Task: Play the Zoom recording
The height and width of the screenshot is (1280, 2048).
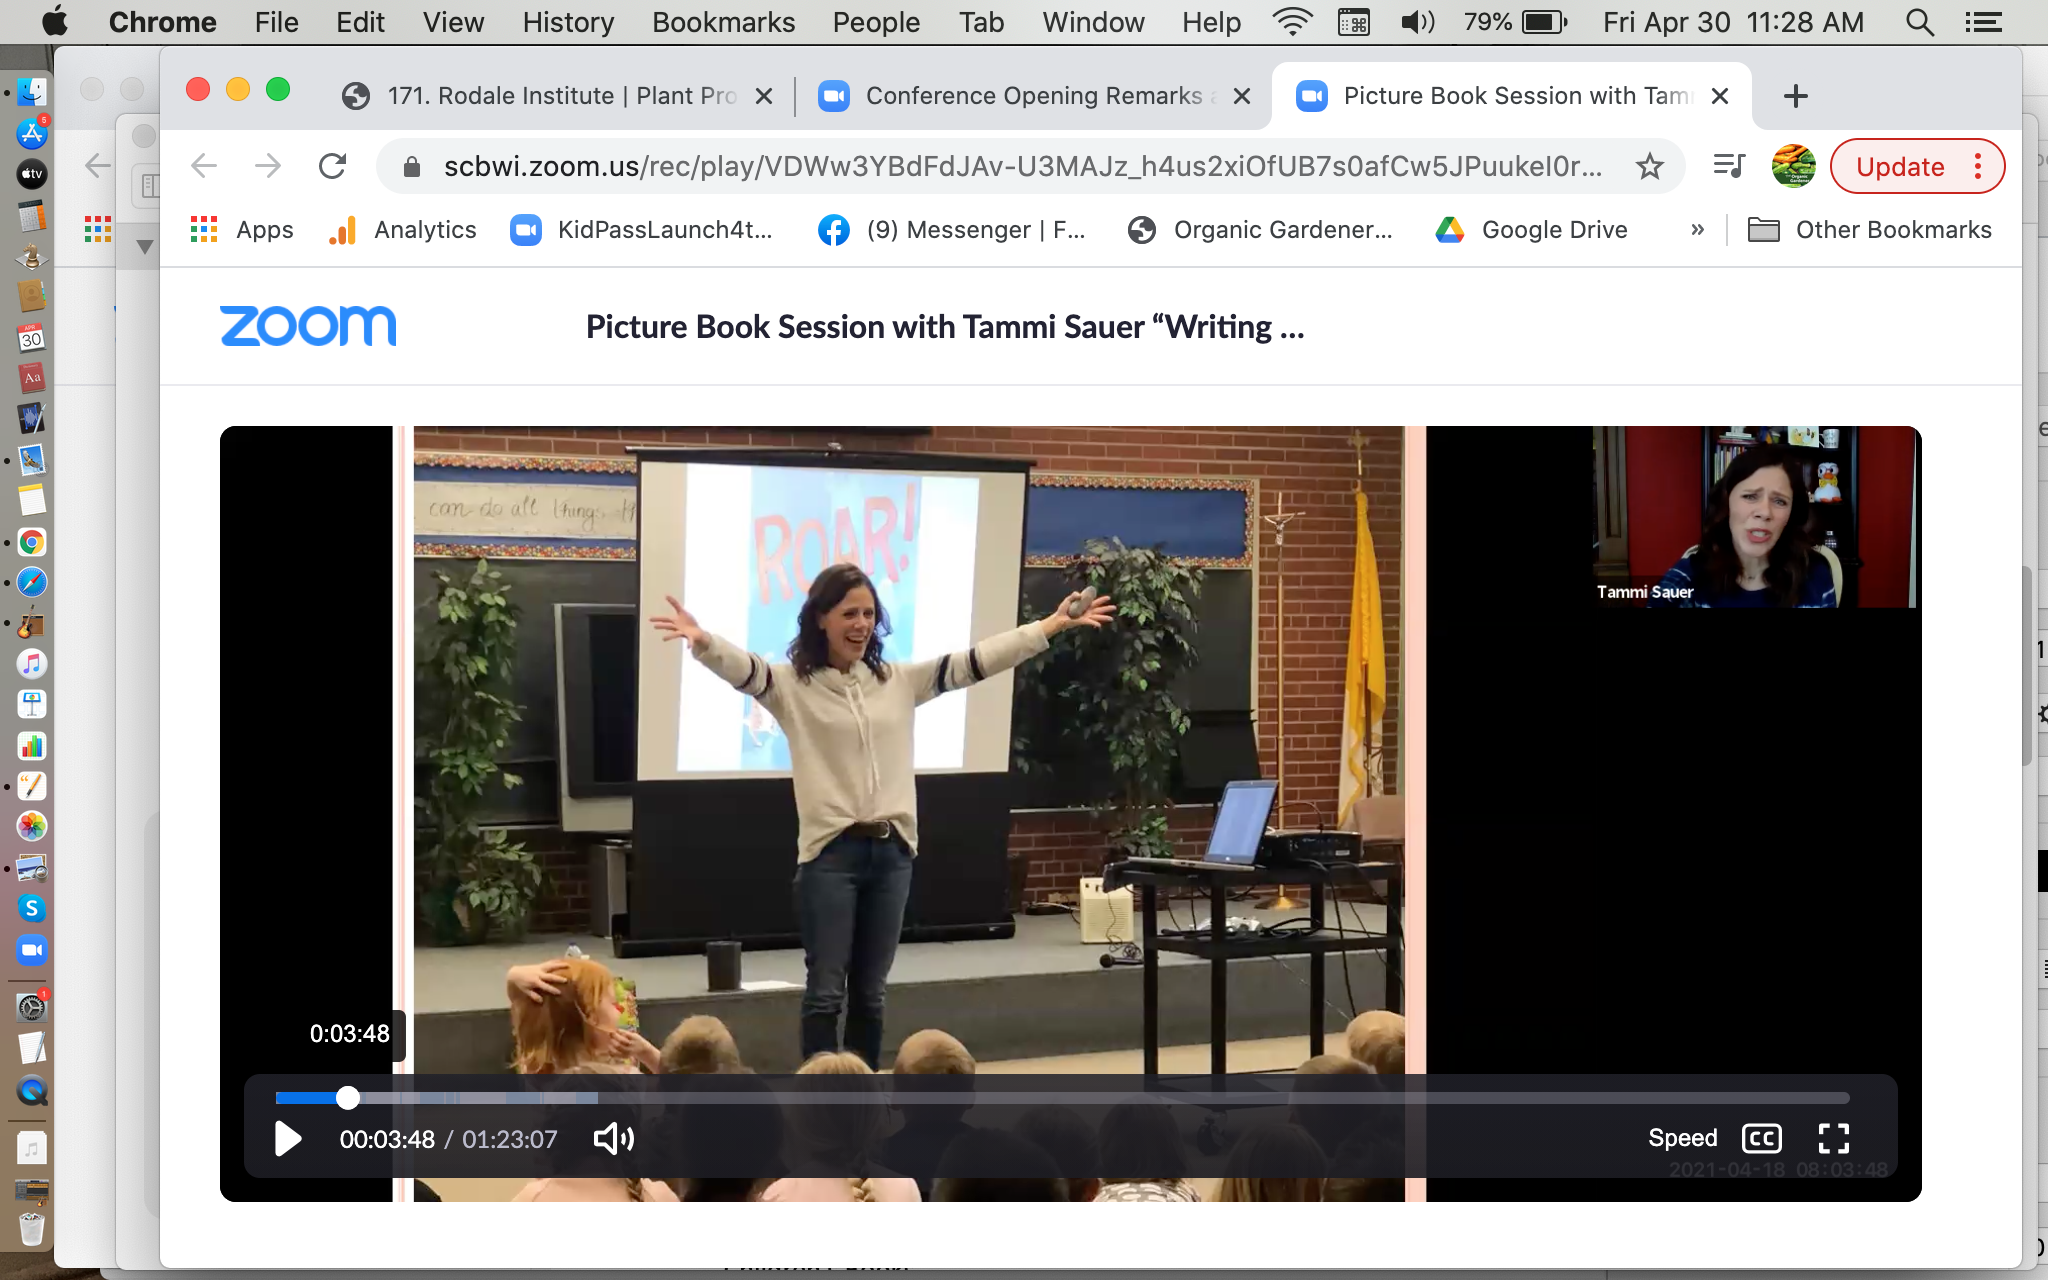Action: click(x=288, y=1138)
